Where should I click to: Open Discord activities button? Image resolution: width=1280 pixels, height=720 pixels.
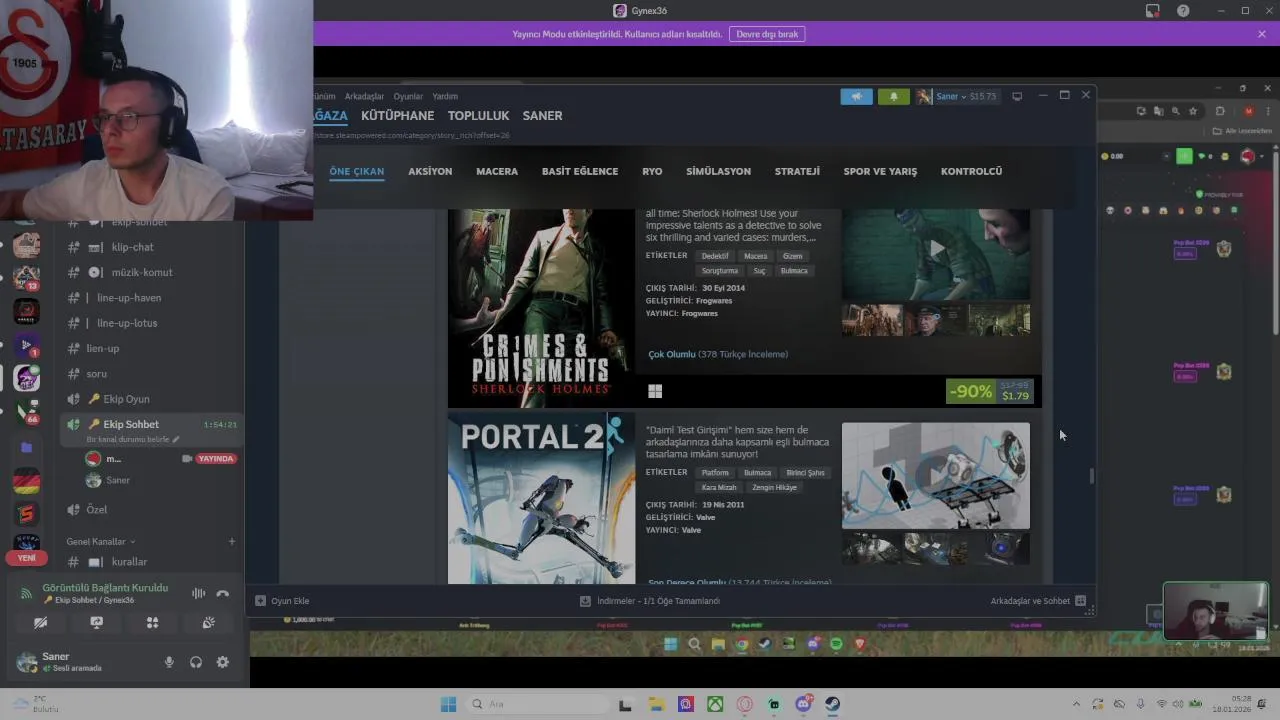[x=152, y=622]
